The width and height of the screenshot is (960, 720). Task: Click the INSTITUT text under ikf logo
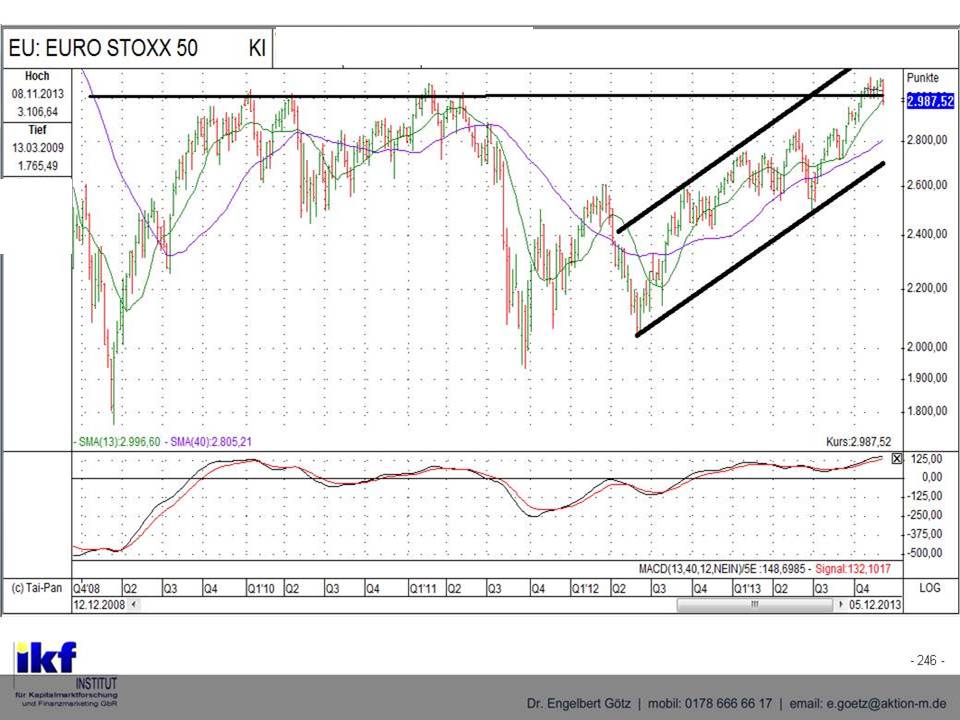pyautogui.click(x=96, y=683)
